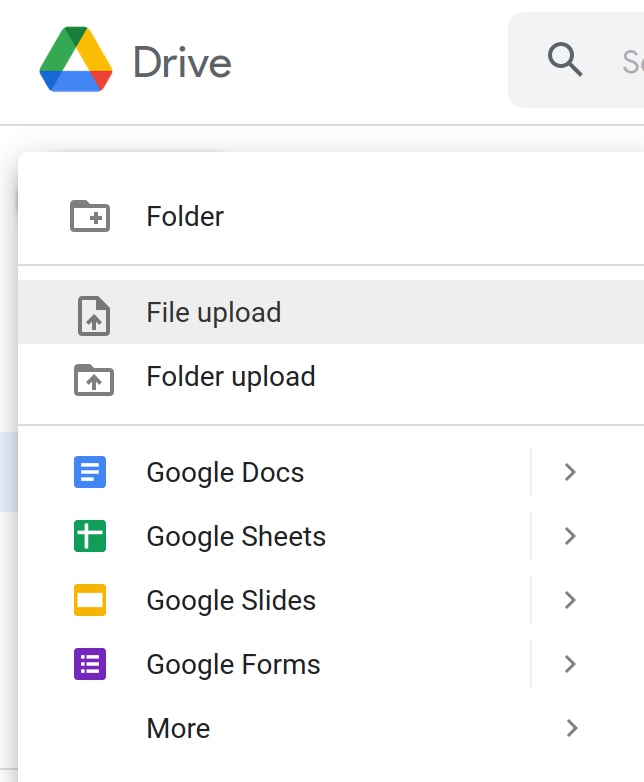Click the blue Google Docs icon
The width and height of the screenshot is (644, 782).
click(x=90, y=472)
